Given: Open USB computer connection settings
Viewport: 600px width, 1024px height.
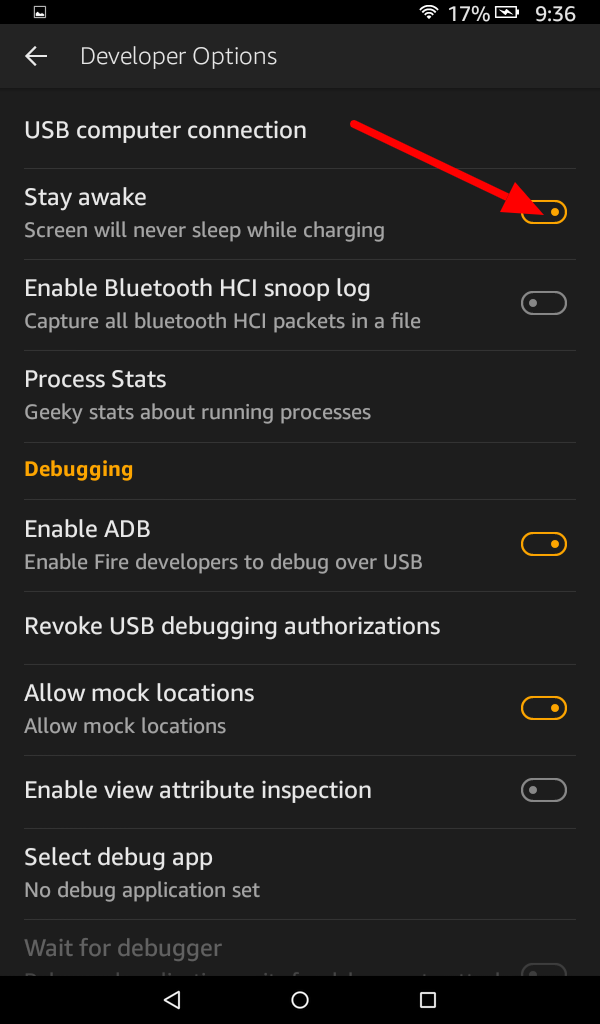Looking at the screenshot, I should (166, 130).
